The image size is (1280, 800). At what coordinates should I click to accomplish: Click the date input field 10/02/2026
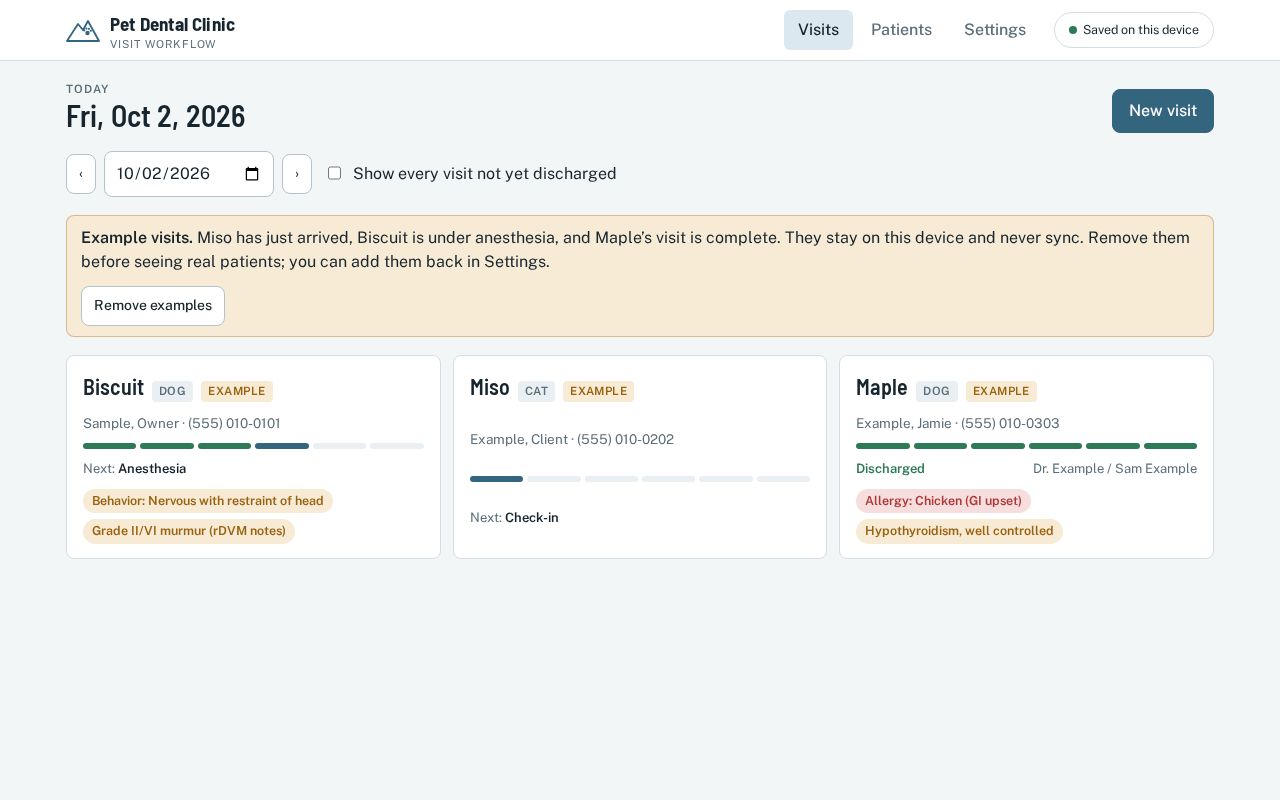189,174
